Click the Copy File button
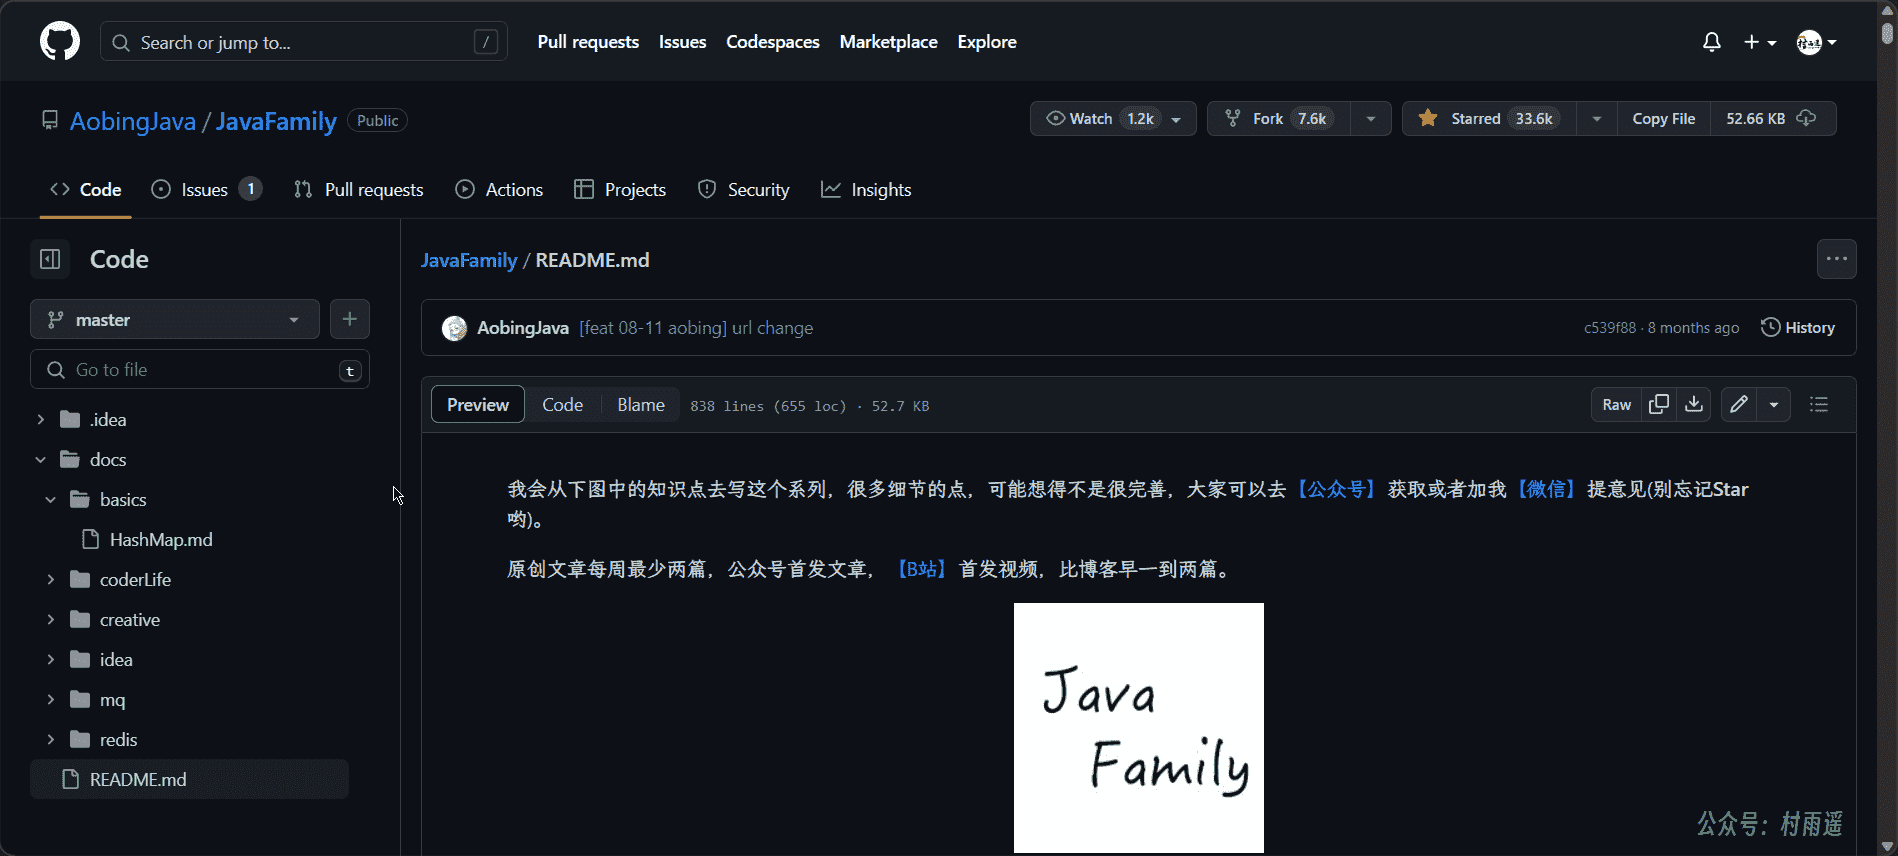This screenshot has width=1898, height=856. 1663,118
